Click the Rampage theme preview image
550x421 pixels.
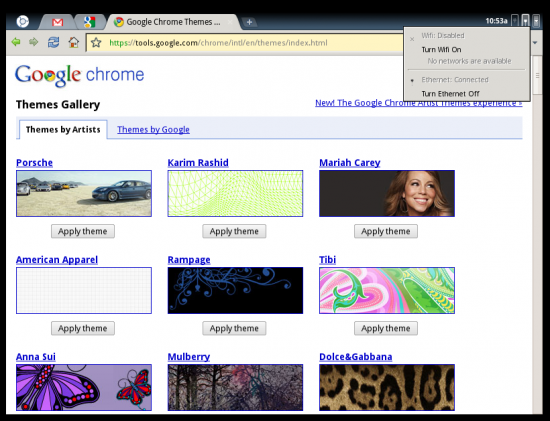point(235,290)
